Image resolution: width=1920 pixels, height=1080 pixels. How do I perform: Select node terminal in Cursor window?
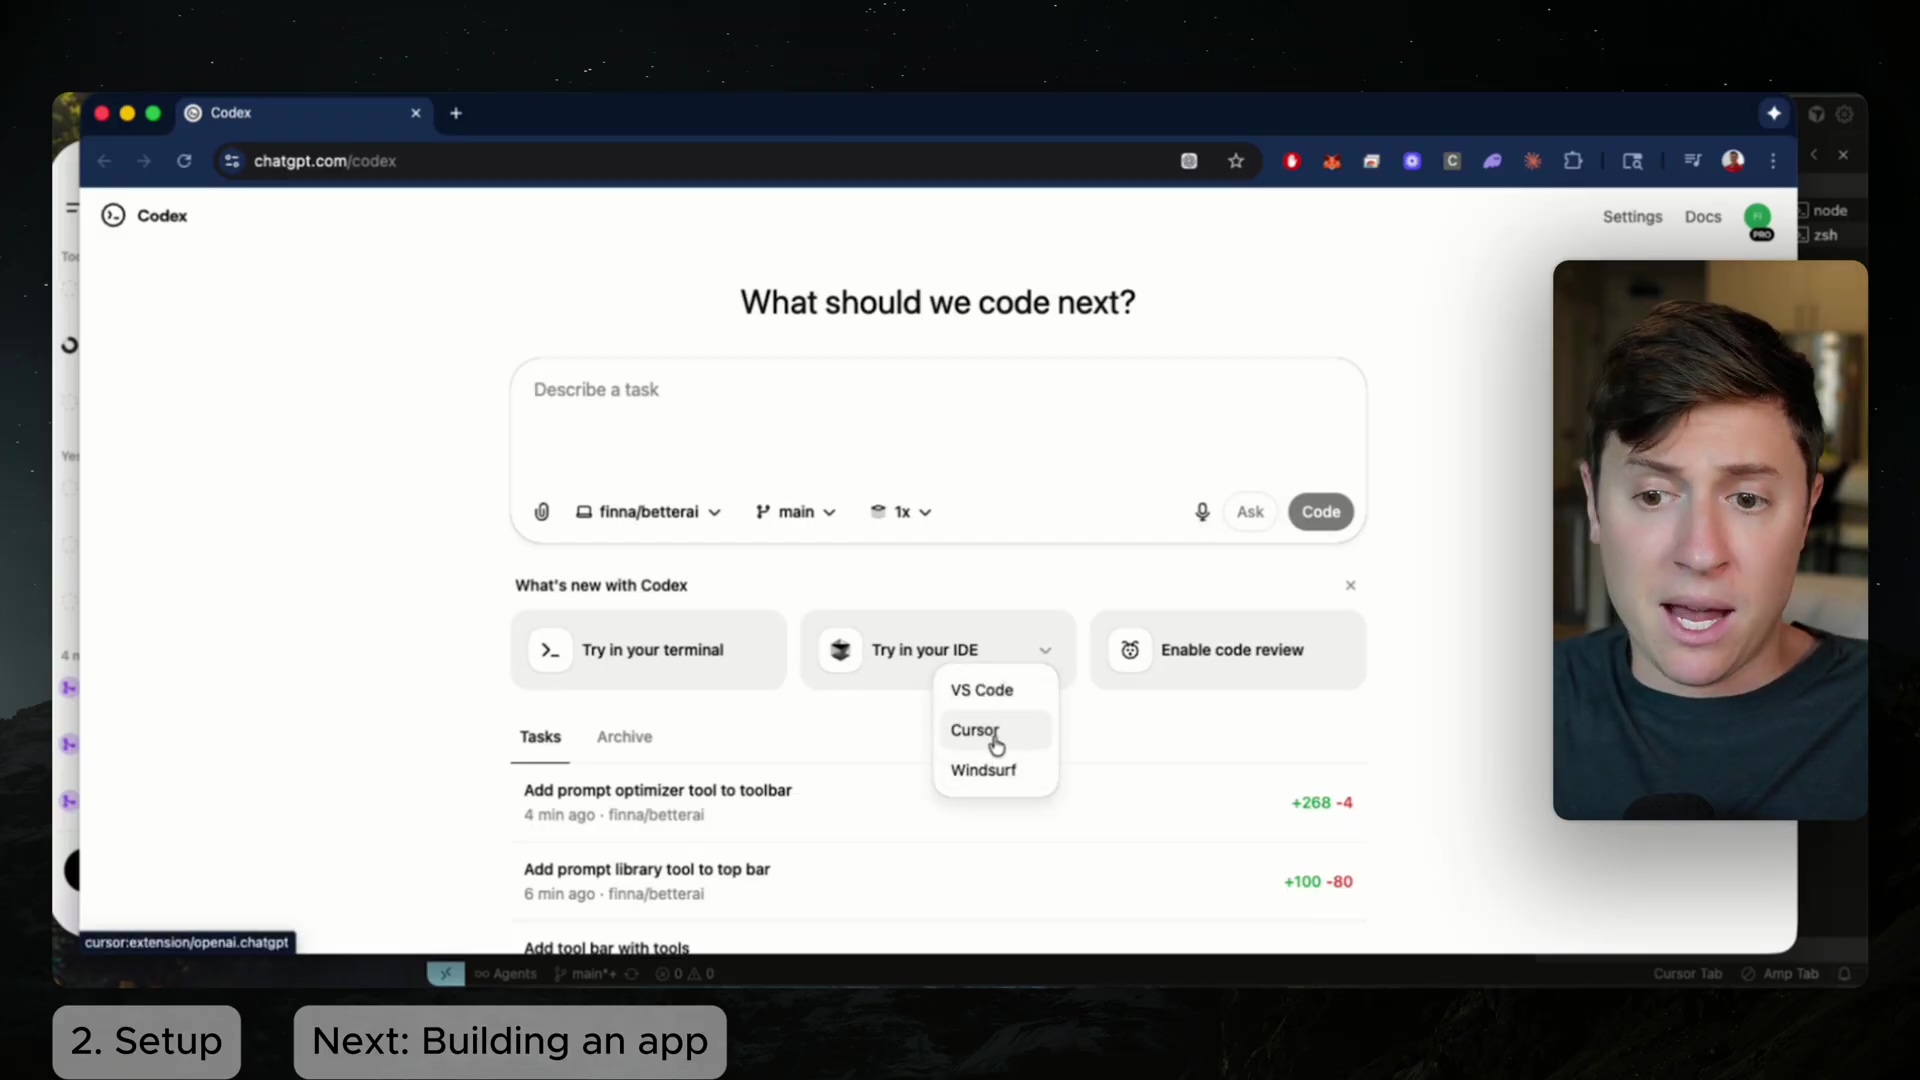click(x=1822, y=211)
